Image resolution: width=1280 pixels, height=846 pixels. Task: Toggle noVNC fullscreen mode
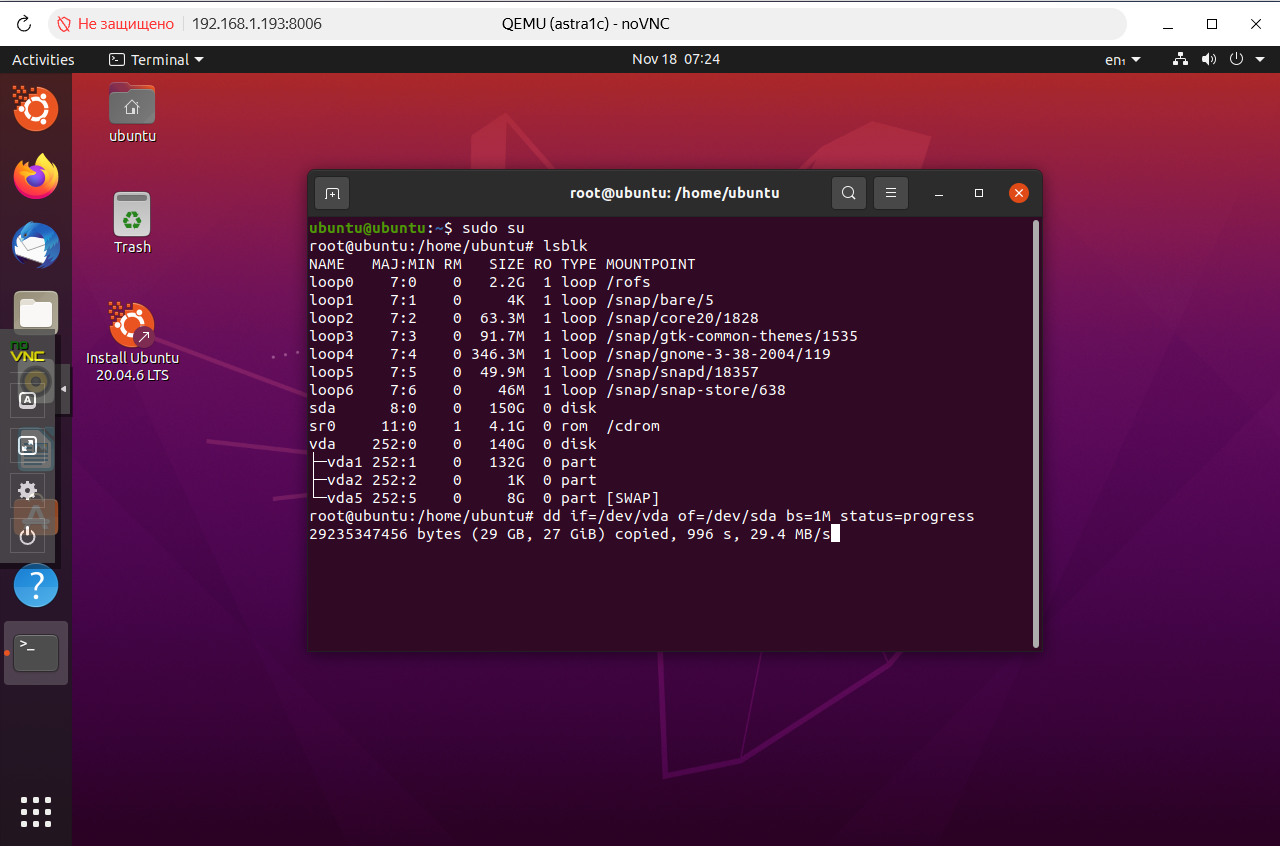[28, 446]
